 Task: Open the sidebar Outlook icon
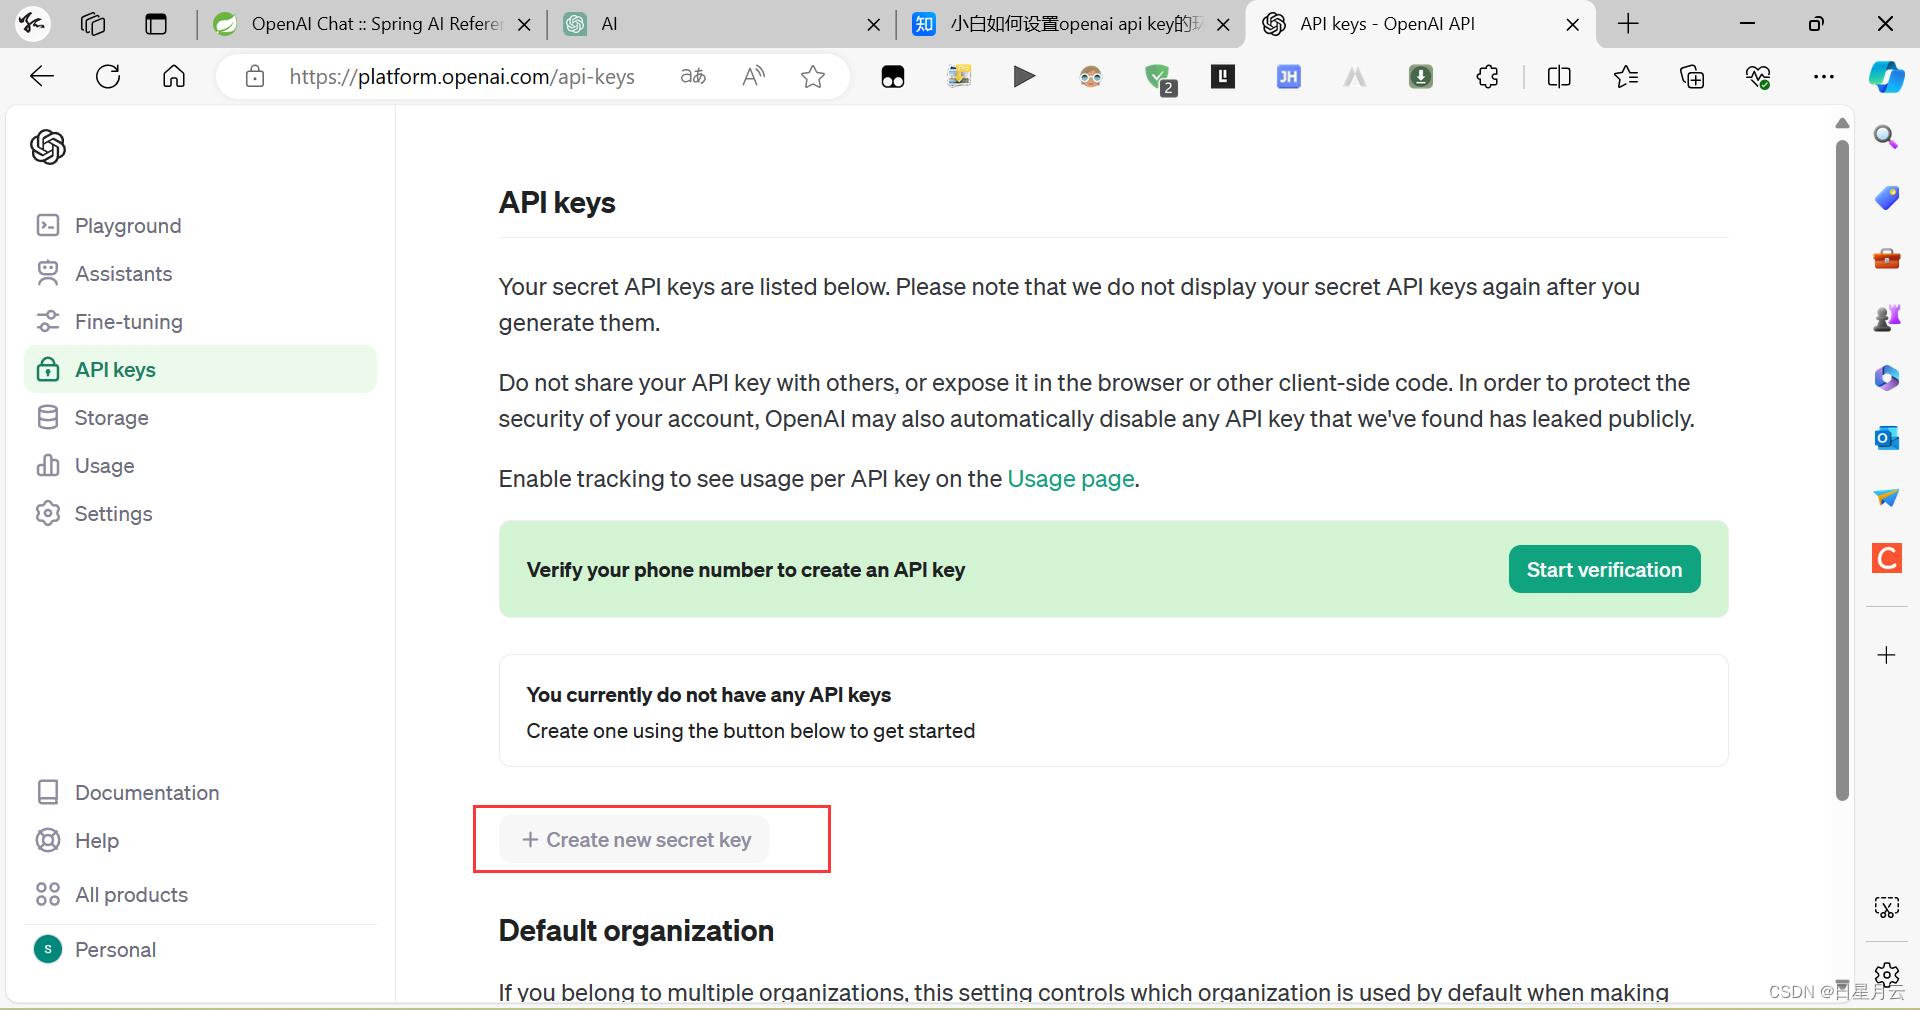coord(1886,438)
